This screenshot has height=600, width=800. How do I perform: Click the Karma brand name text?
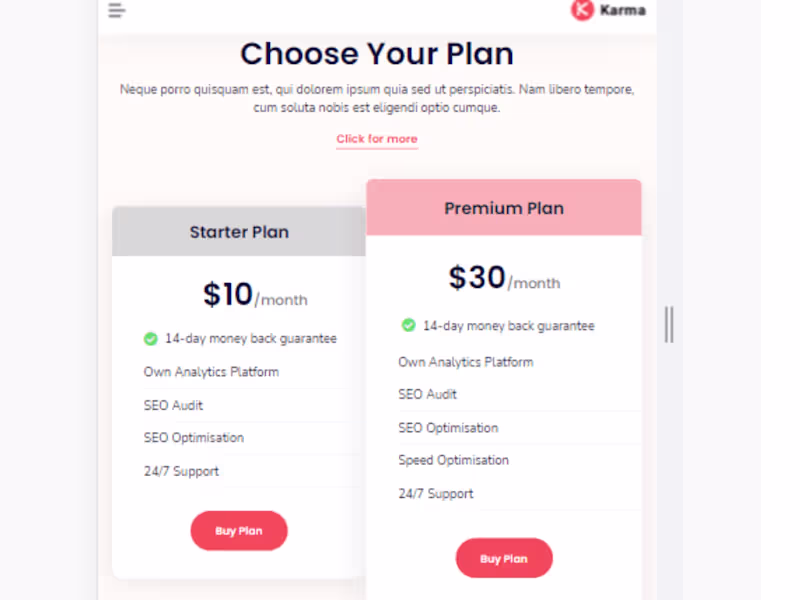tap(623, 11)
